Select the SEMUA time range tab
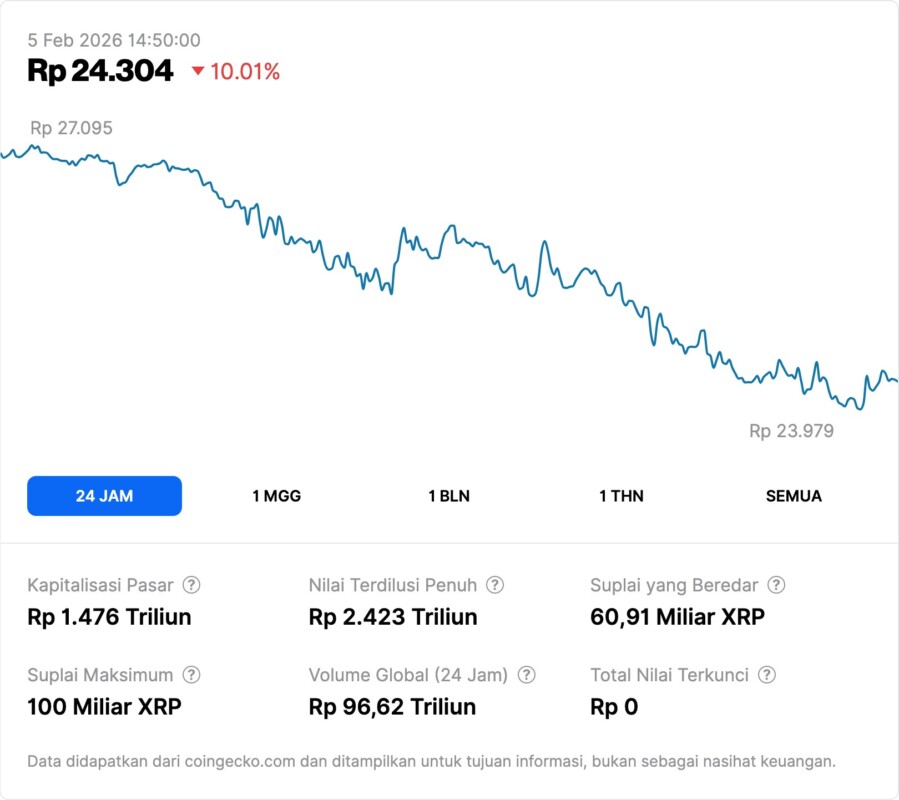 pyautogui.click(x=794, y=496)
